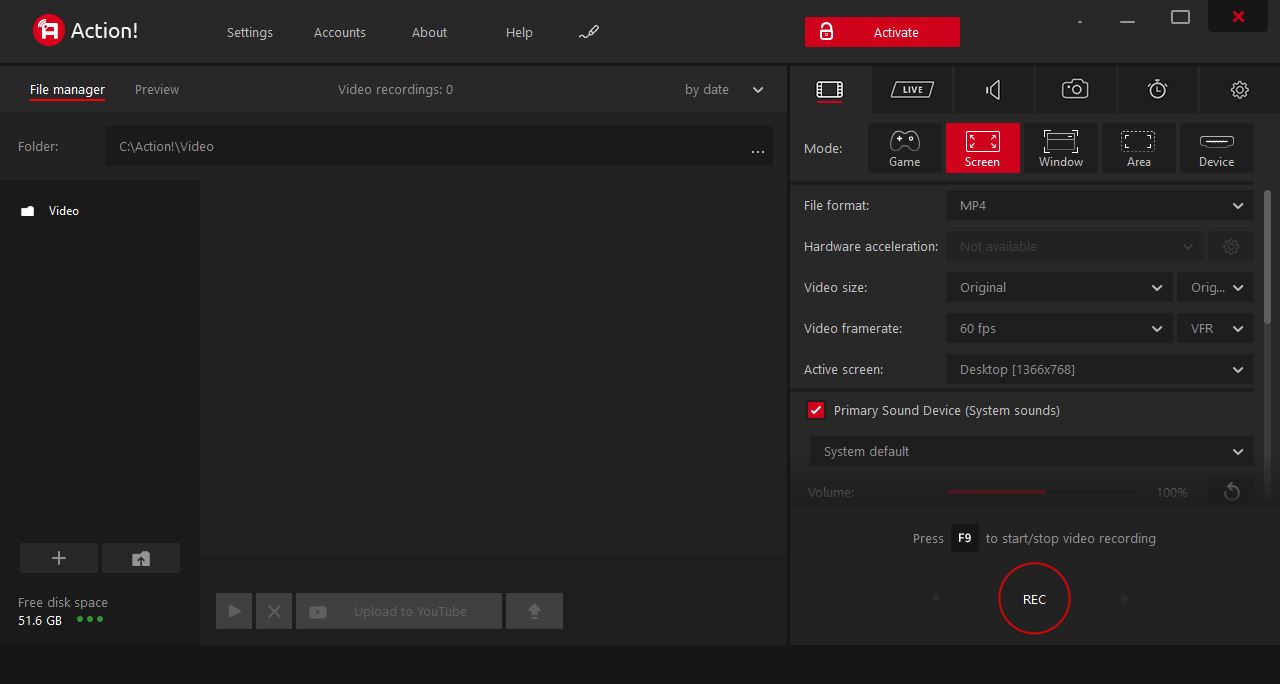This screenshot has height=684, width=1280.
Task: Click the Activate button
Action: coord(882,32)
